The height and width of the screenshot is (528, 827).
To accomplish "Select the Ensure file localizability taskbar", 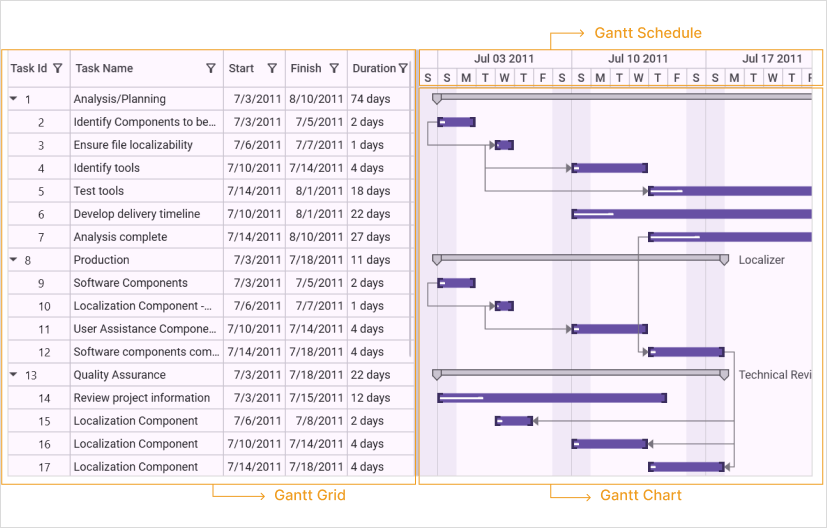I will click(505, 145).
